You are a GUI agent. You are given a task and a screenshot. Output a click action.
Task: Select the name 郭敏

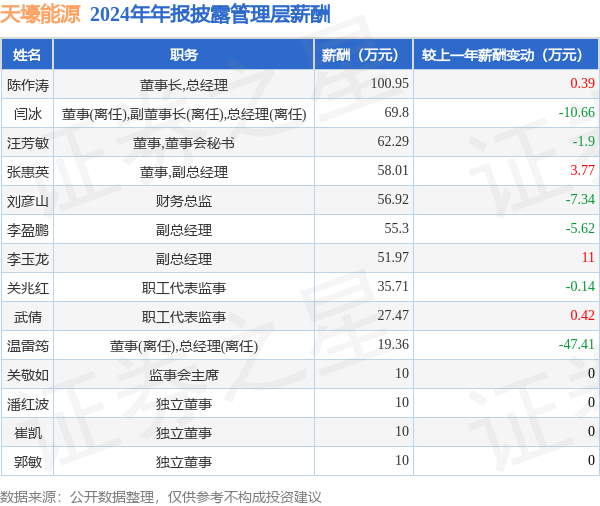click(x=28, y=462)
